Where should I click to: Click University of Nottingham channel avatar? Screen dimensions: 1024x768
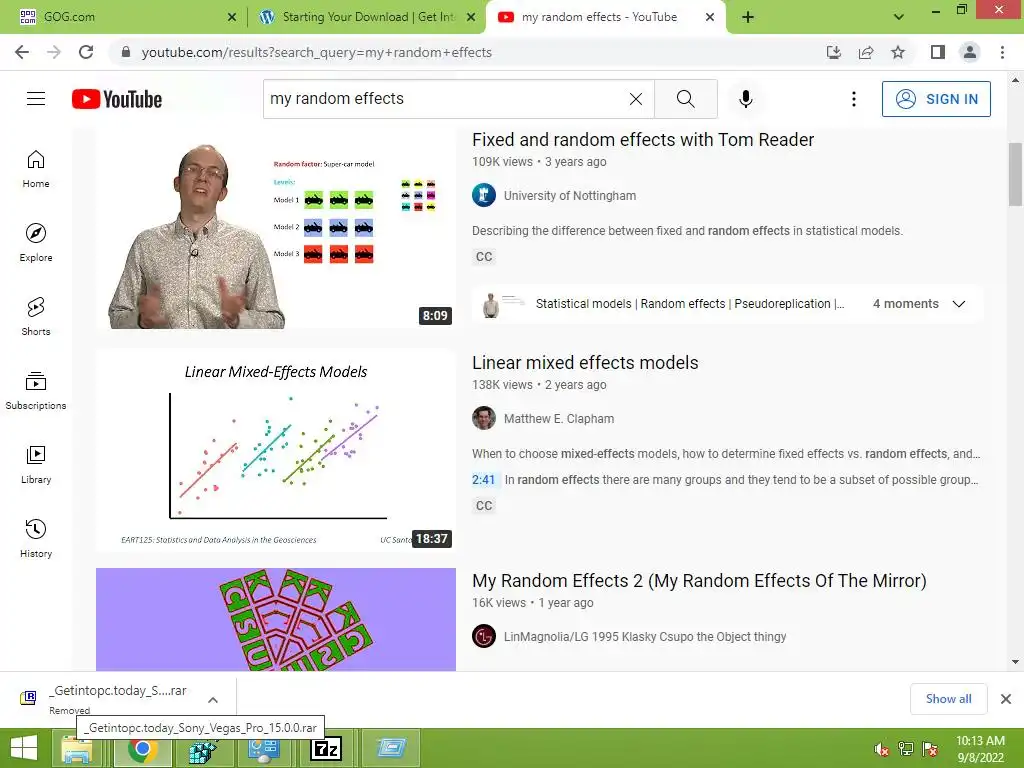(x=484, y=195)
